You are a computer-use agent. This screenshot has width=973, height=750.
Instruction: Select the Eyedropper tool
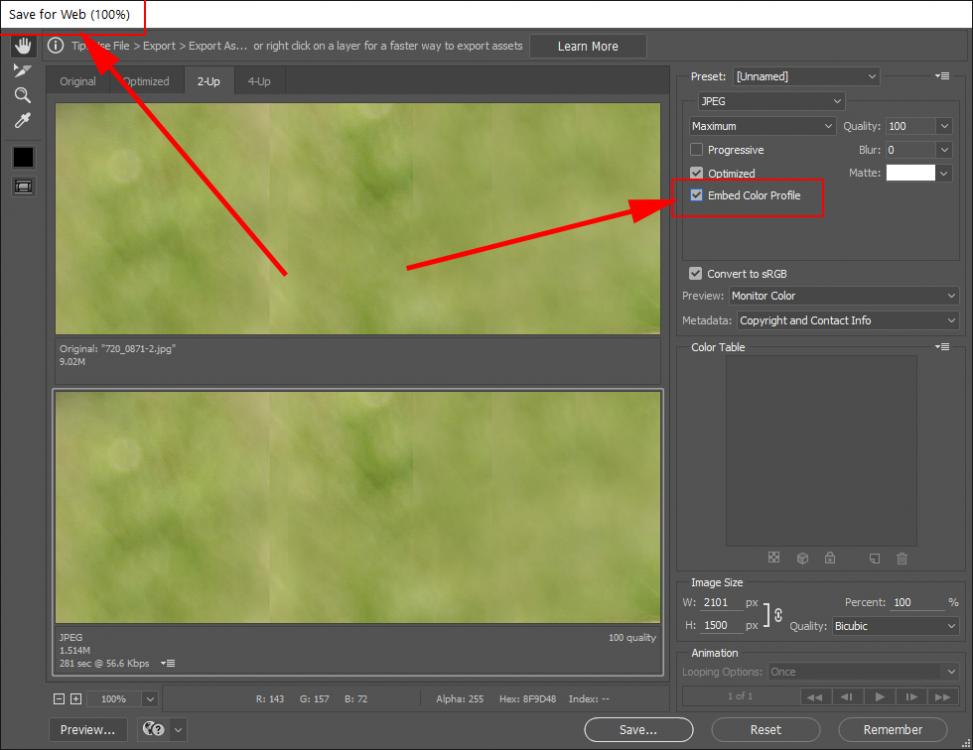(22, 121)
